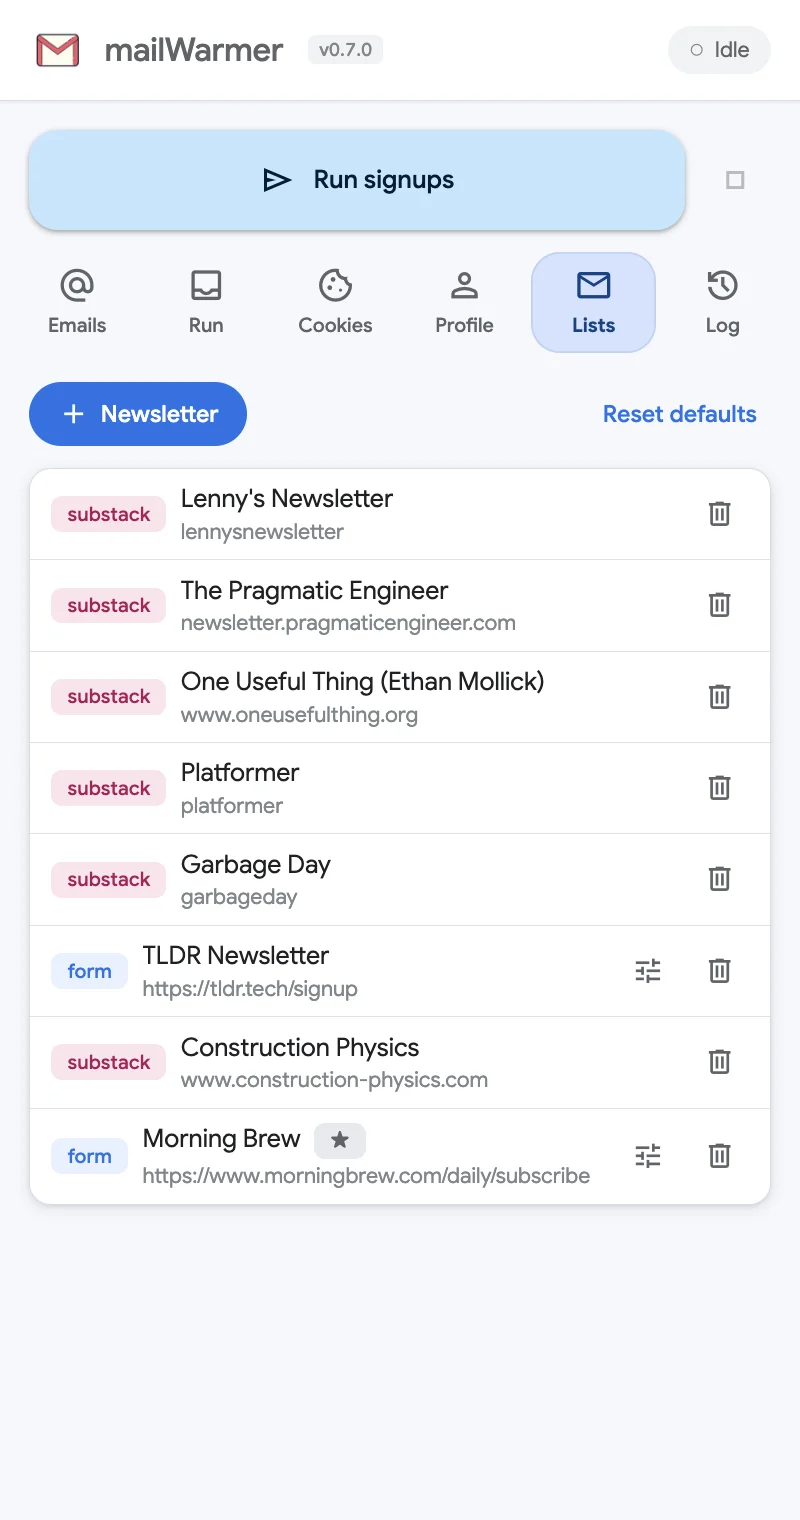
Task: Delete Construction Physics with its trash icon
Action: (719, 1062)
